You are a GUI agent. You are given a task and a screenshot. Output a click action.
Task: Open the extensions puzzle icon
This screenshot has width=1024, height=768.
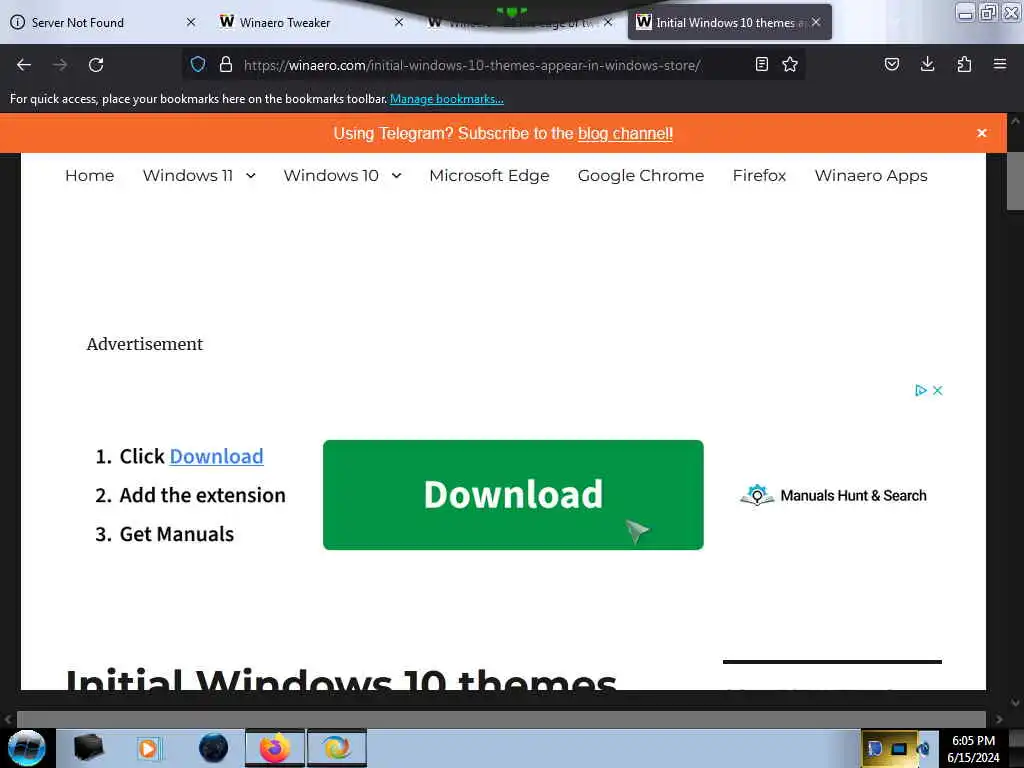[964, 64]
